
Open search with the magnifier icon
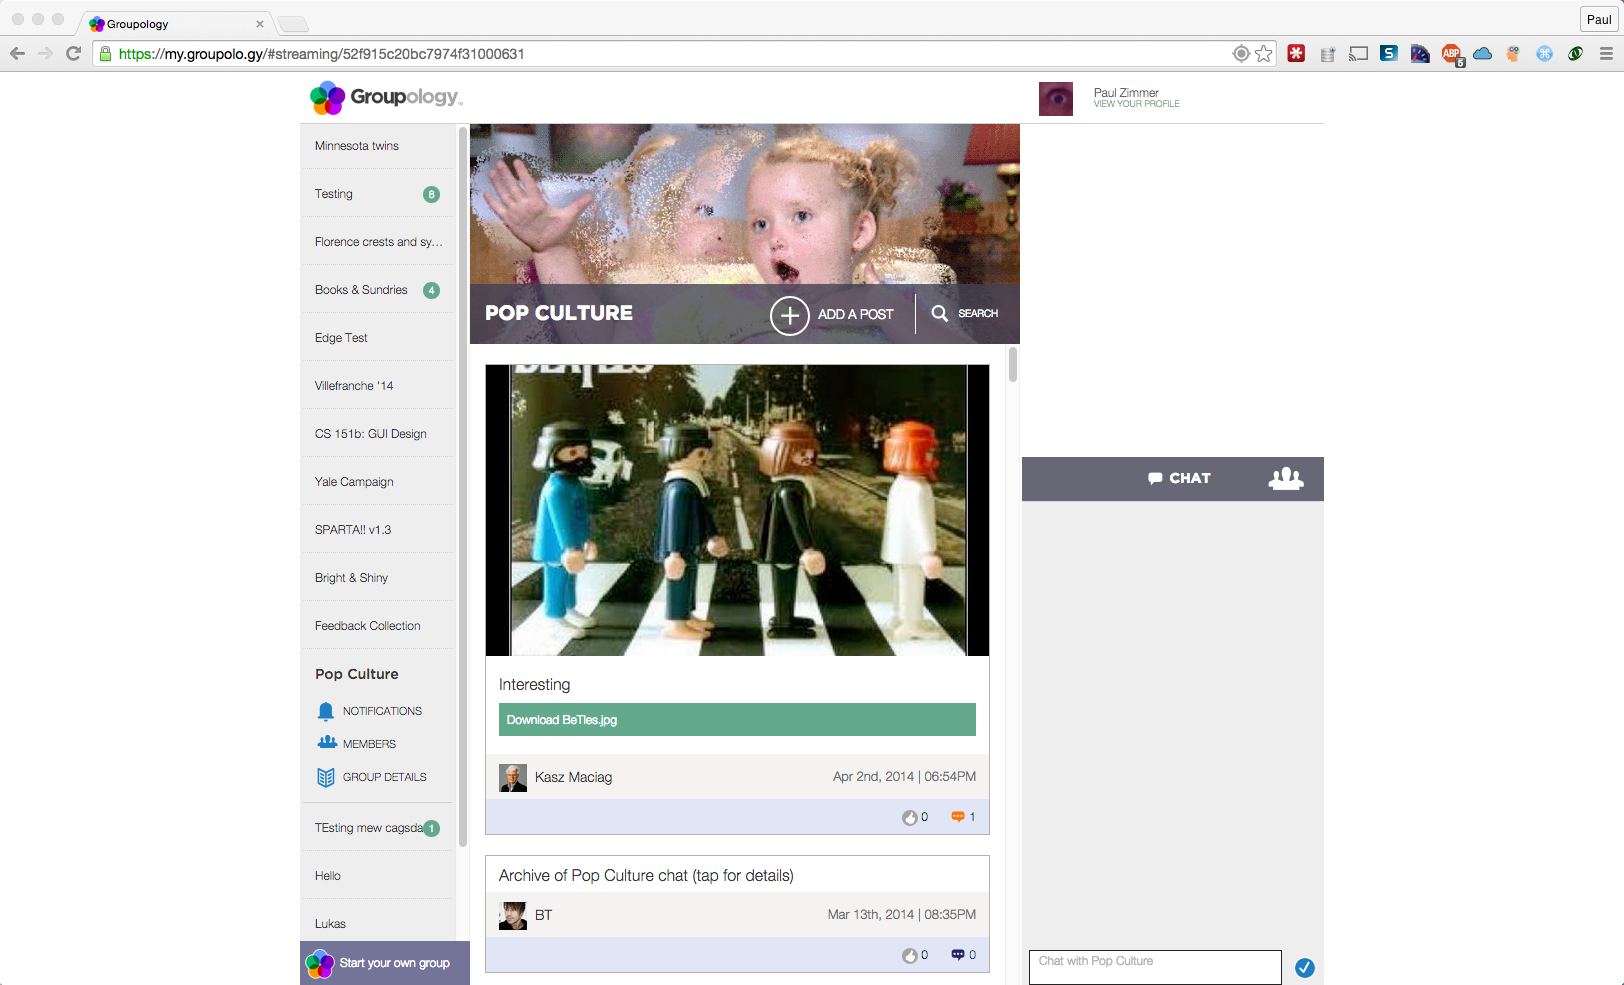pos(940,313)
